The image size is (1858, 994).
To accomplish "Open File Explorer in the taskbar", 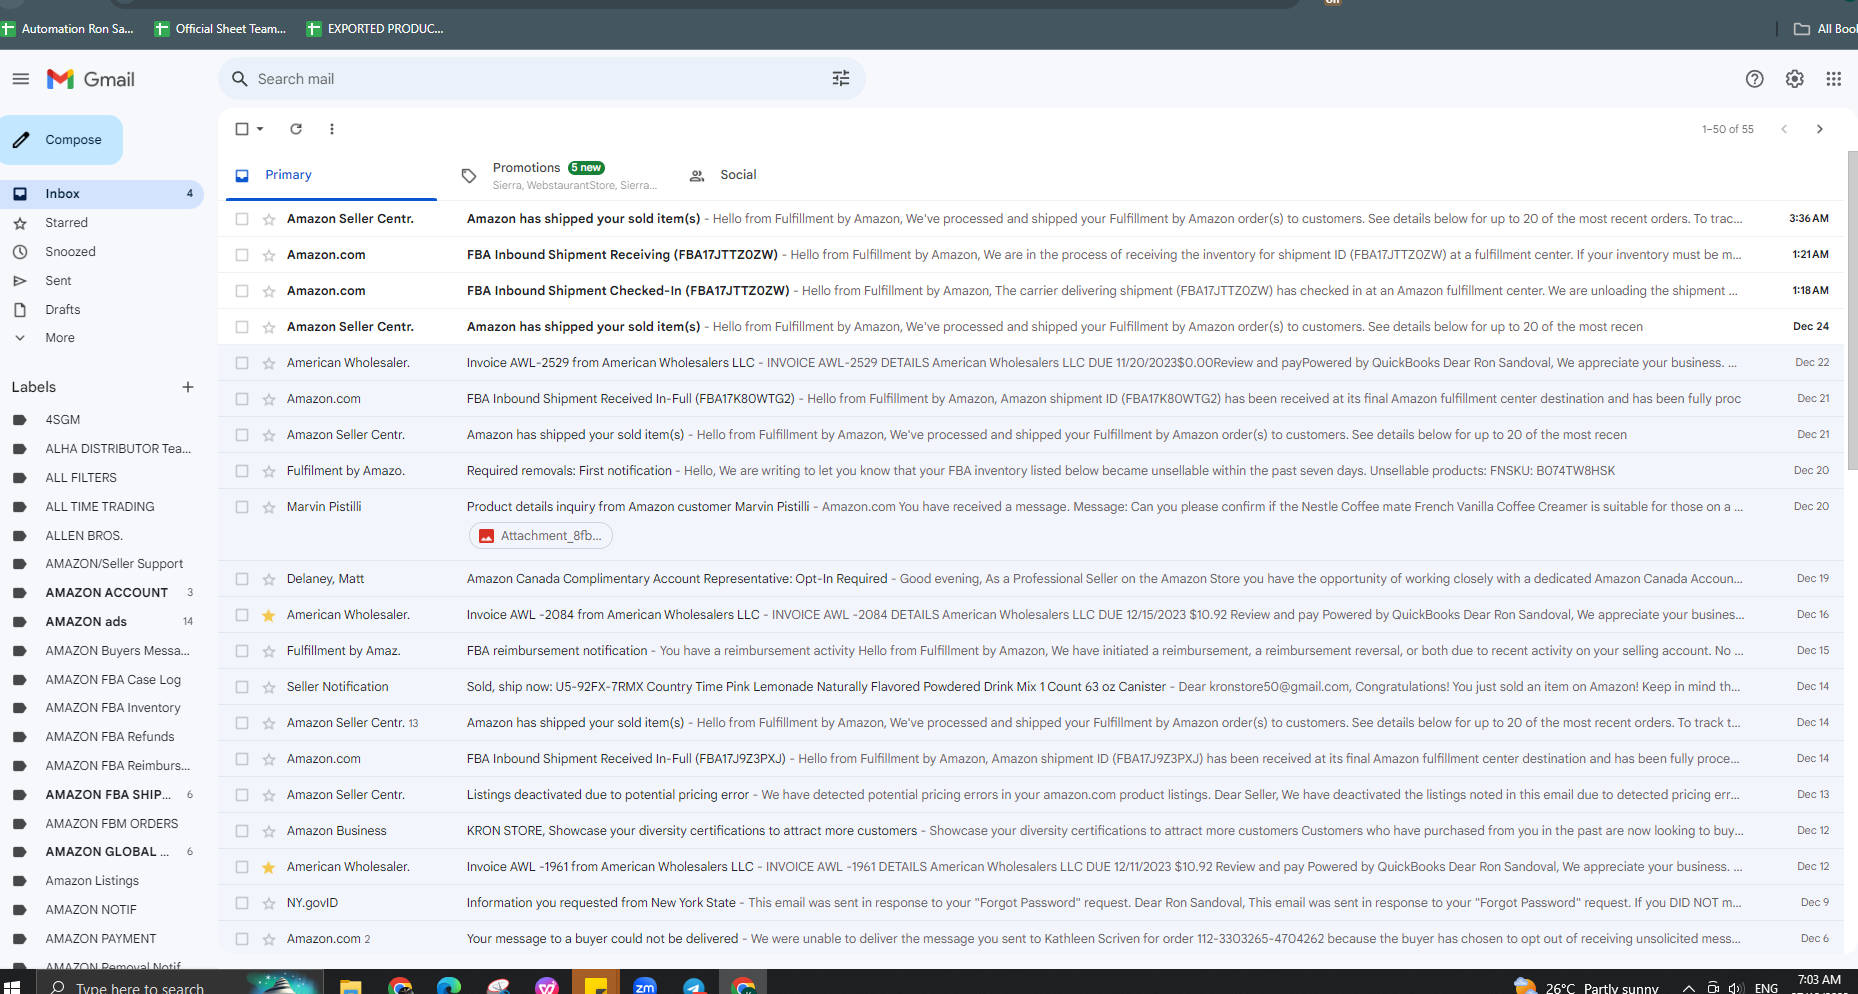I will point(350,986).
